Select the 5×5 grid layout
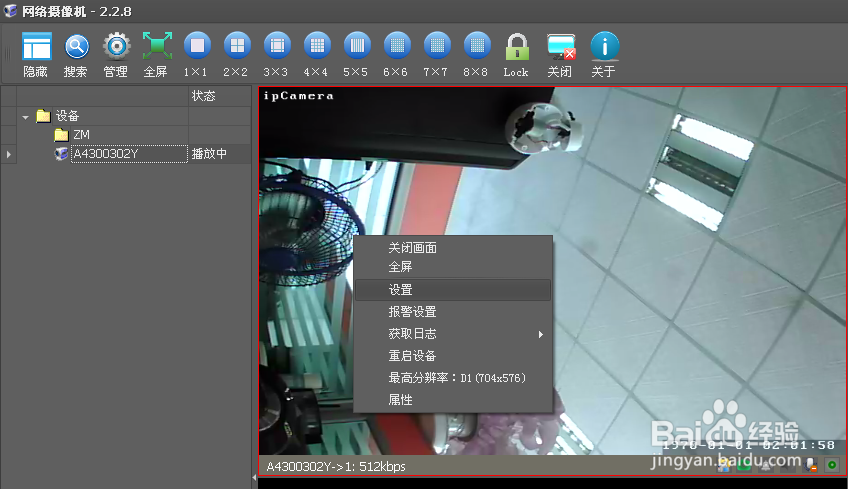 point(357,46)
